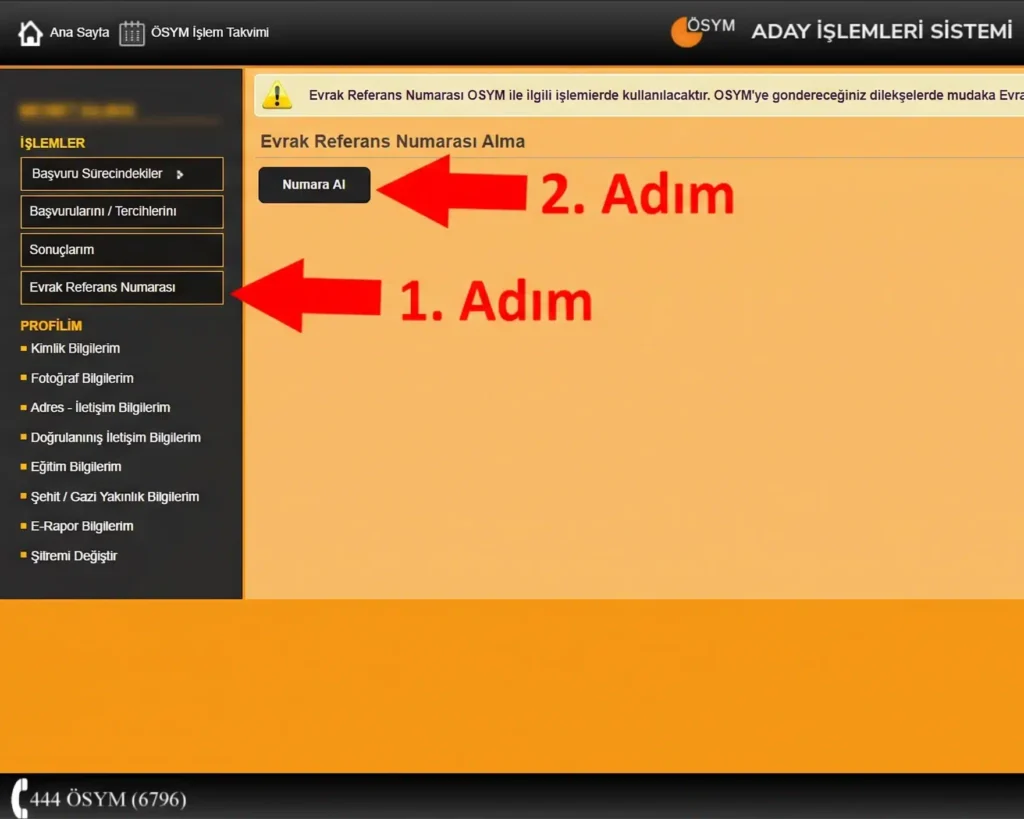1024x819 pixels.
Task: Click the phone icon in the footer
Action: [20, 798]
